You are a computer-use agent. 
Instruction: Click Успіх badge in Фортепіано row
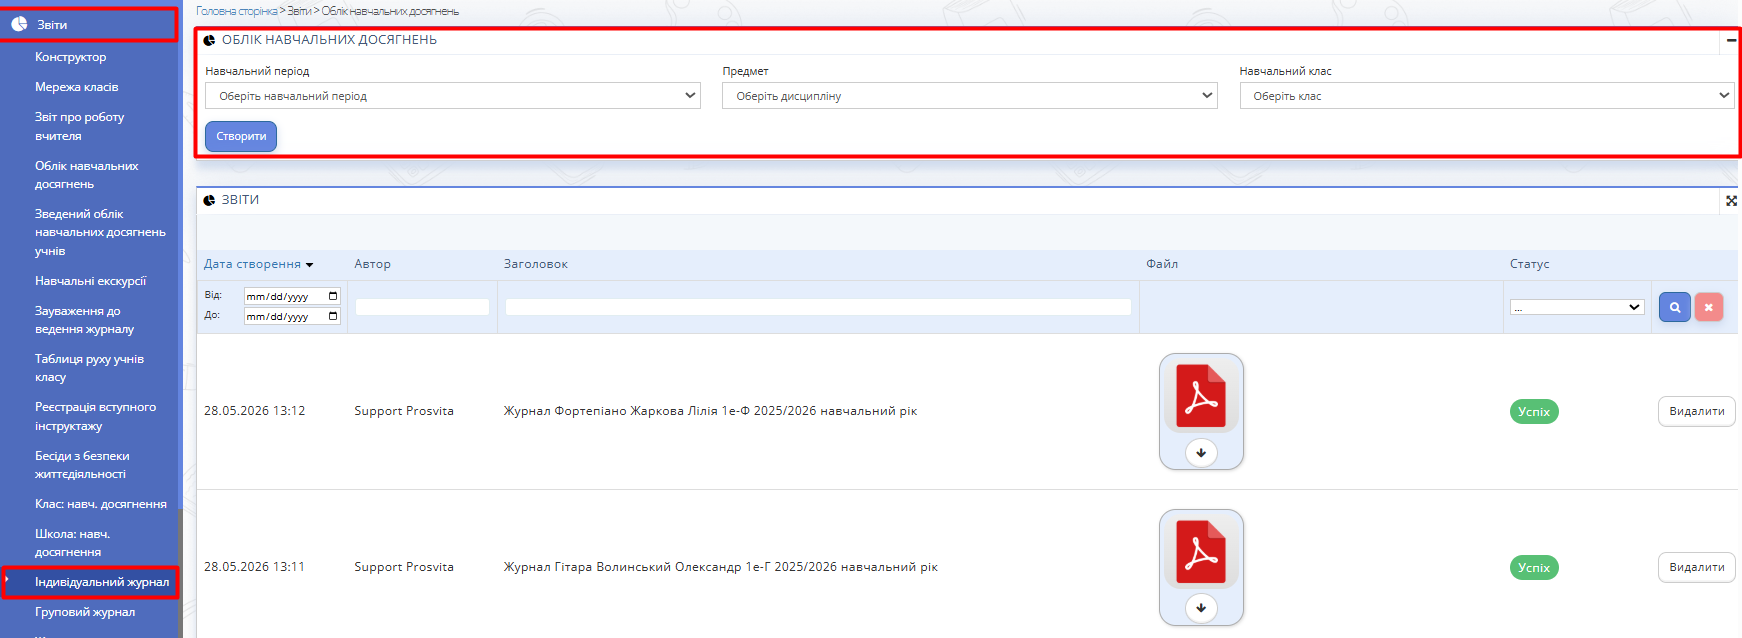tap(1534, 412)
